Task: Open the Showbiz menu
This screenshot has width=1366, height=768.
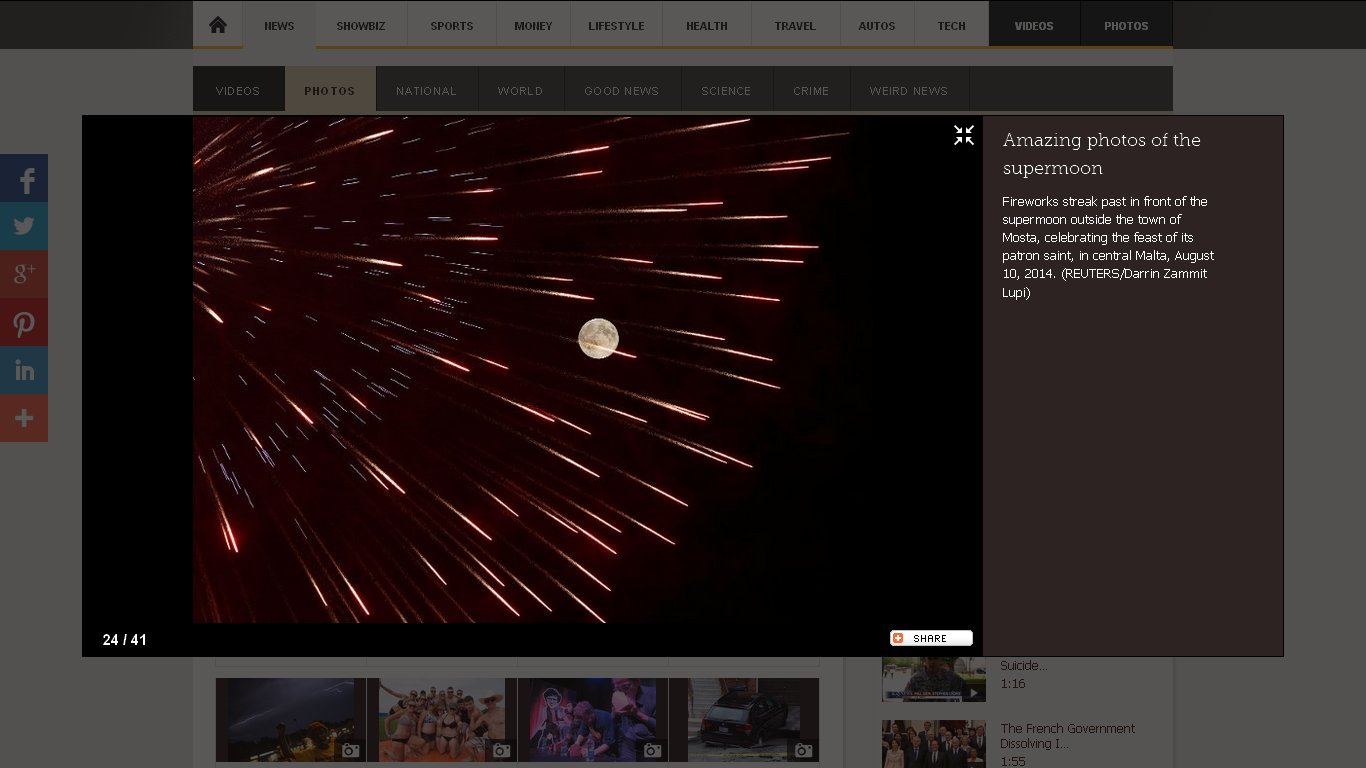Action: click(360, 26)
